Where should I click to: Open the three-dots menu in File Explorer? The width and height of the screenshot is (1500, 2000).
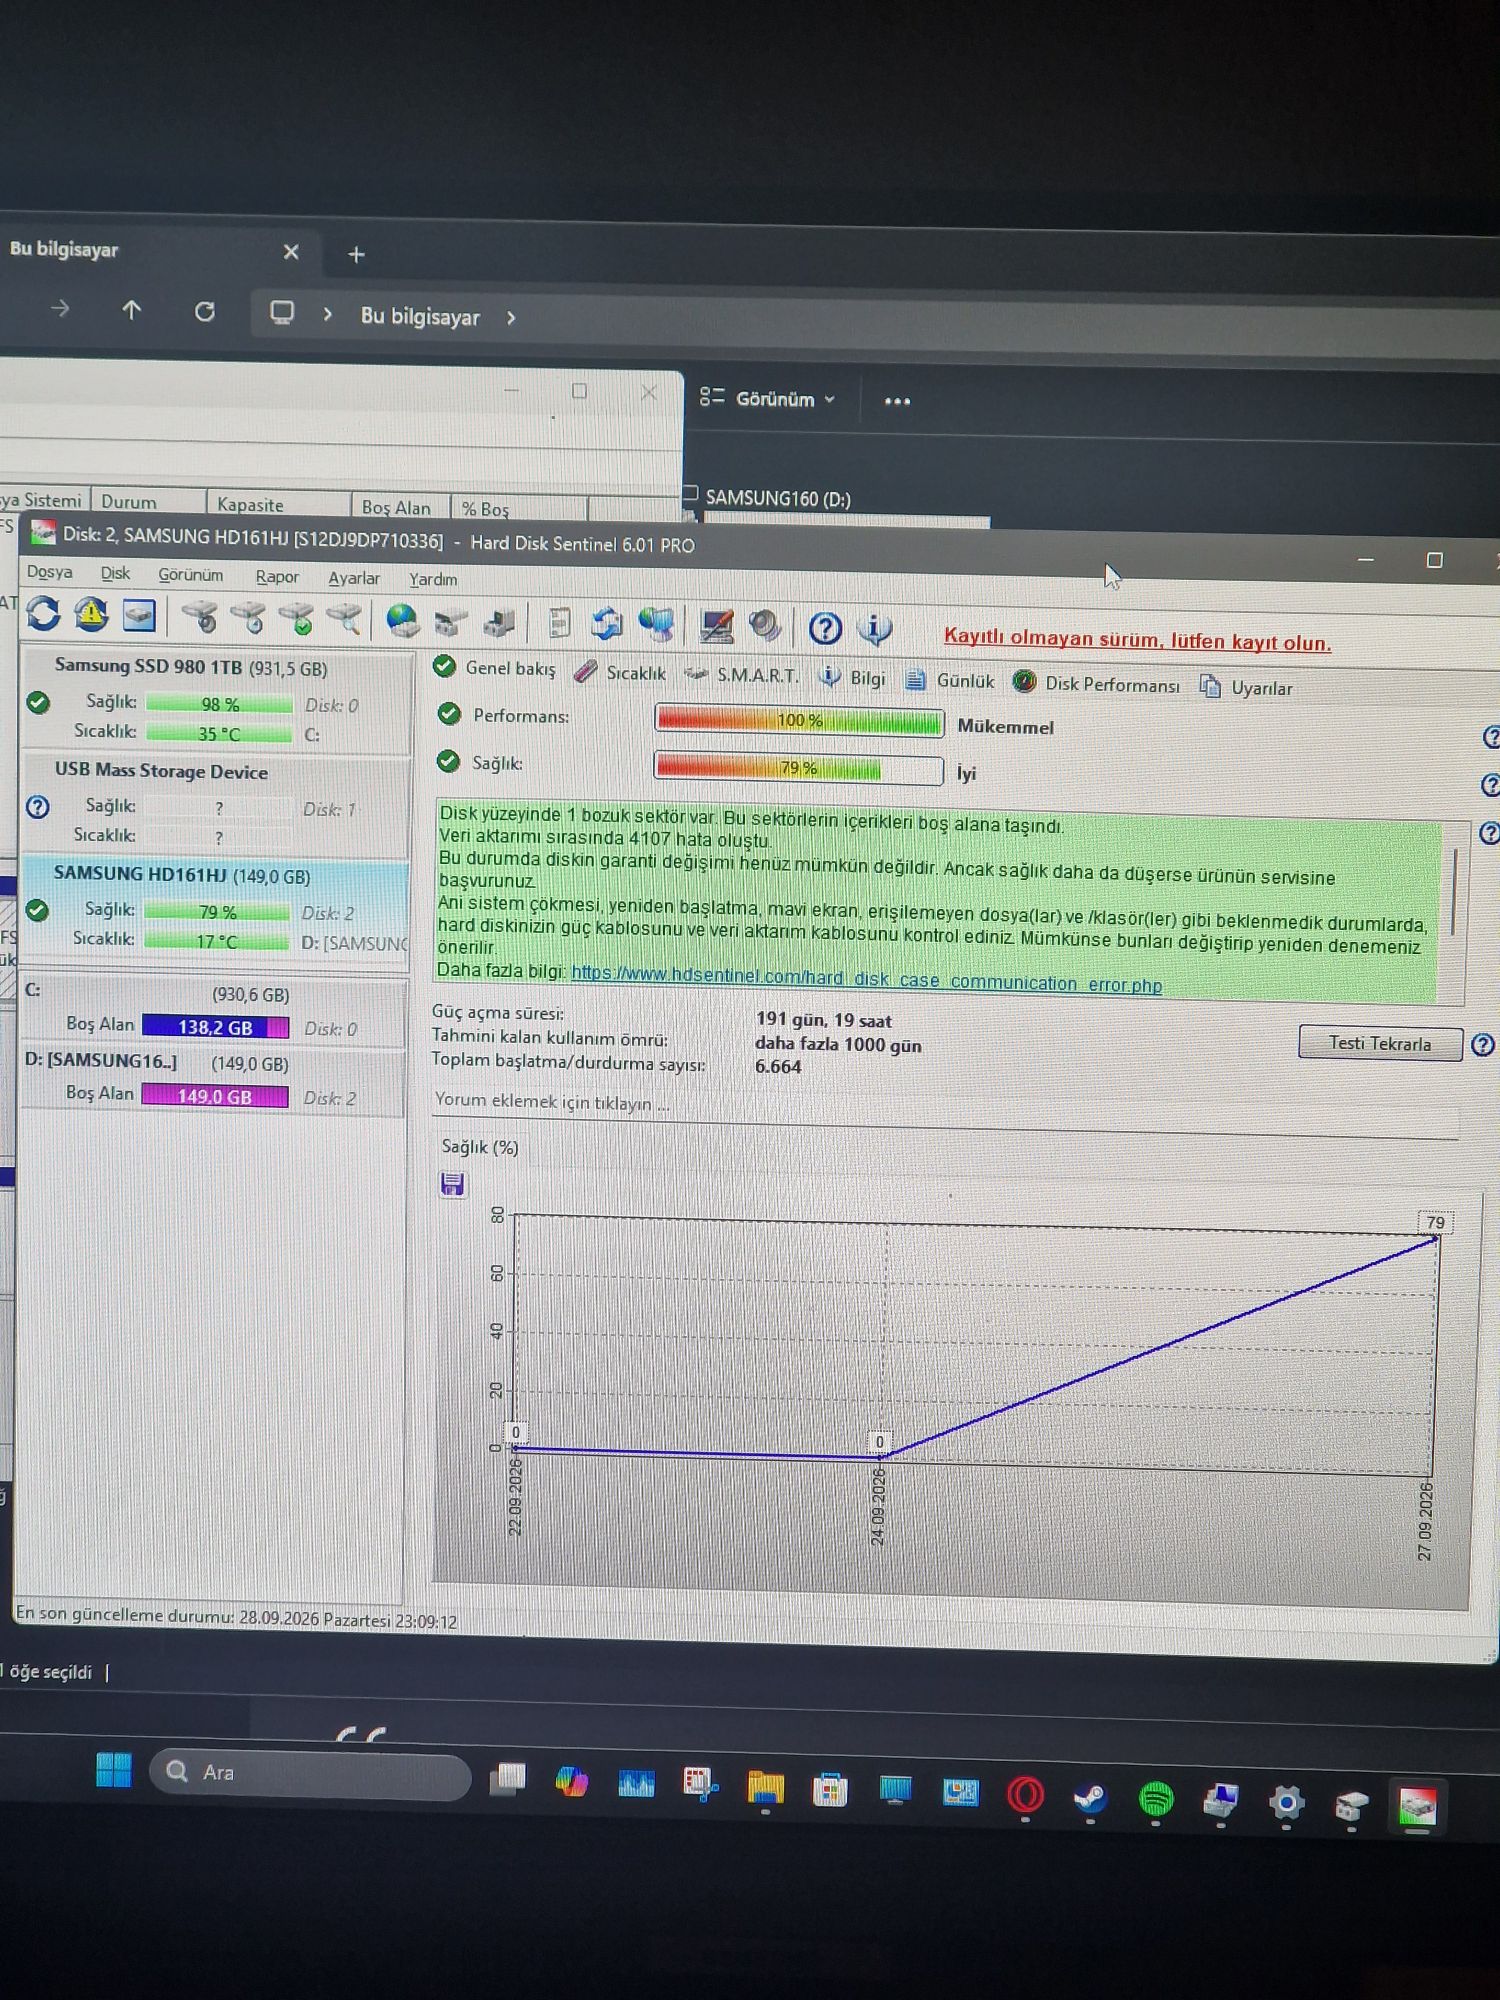(x=897, y=401)
